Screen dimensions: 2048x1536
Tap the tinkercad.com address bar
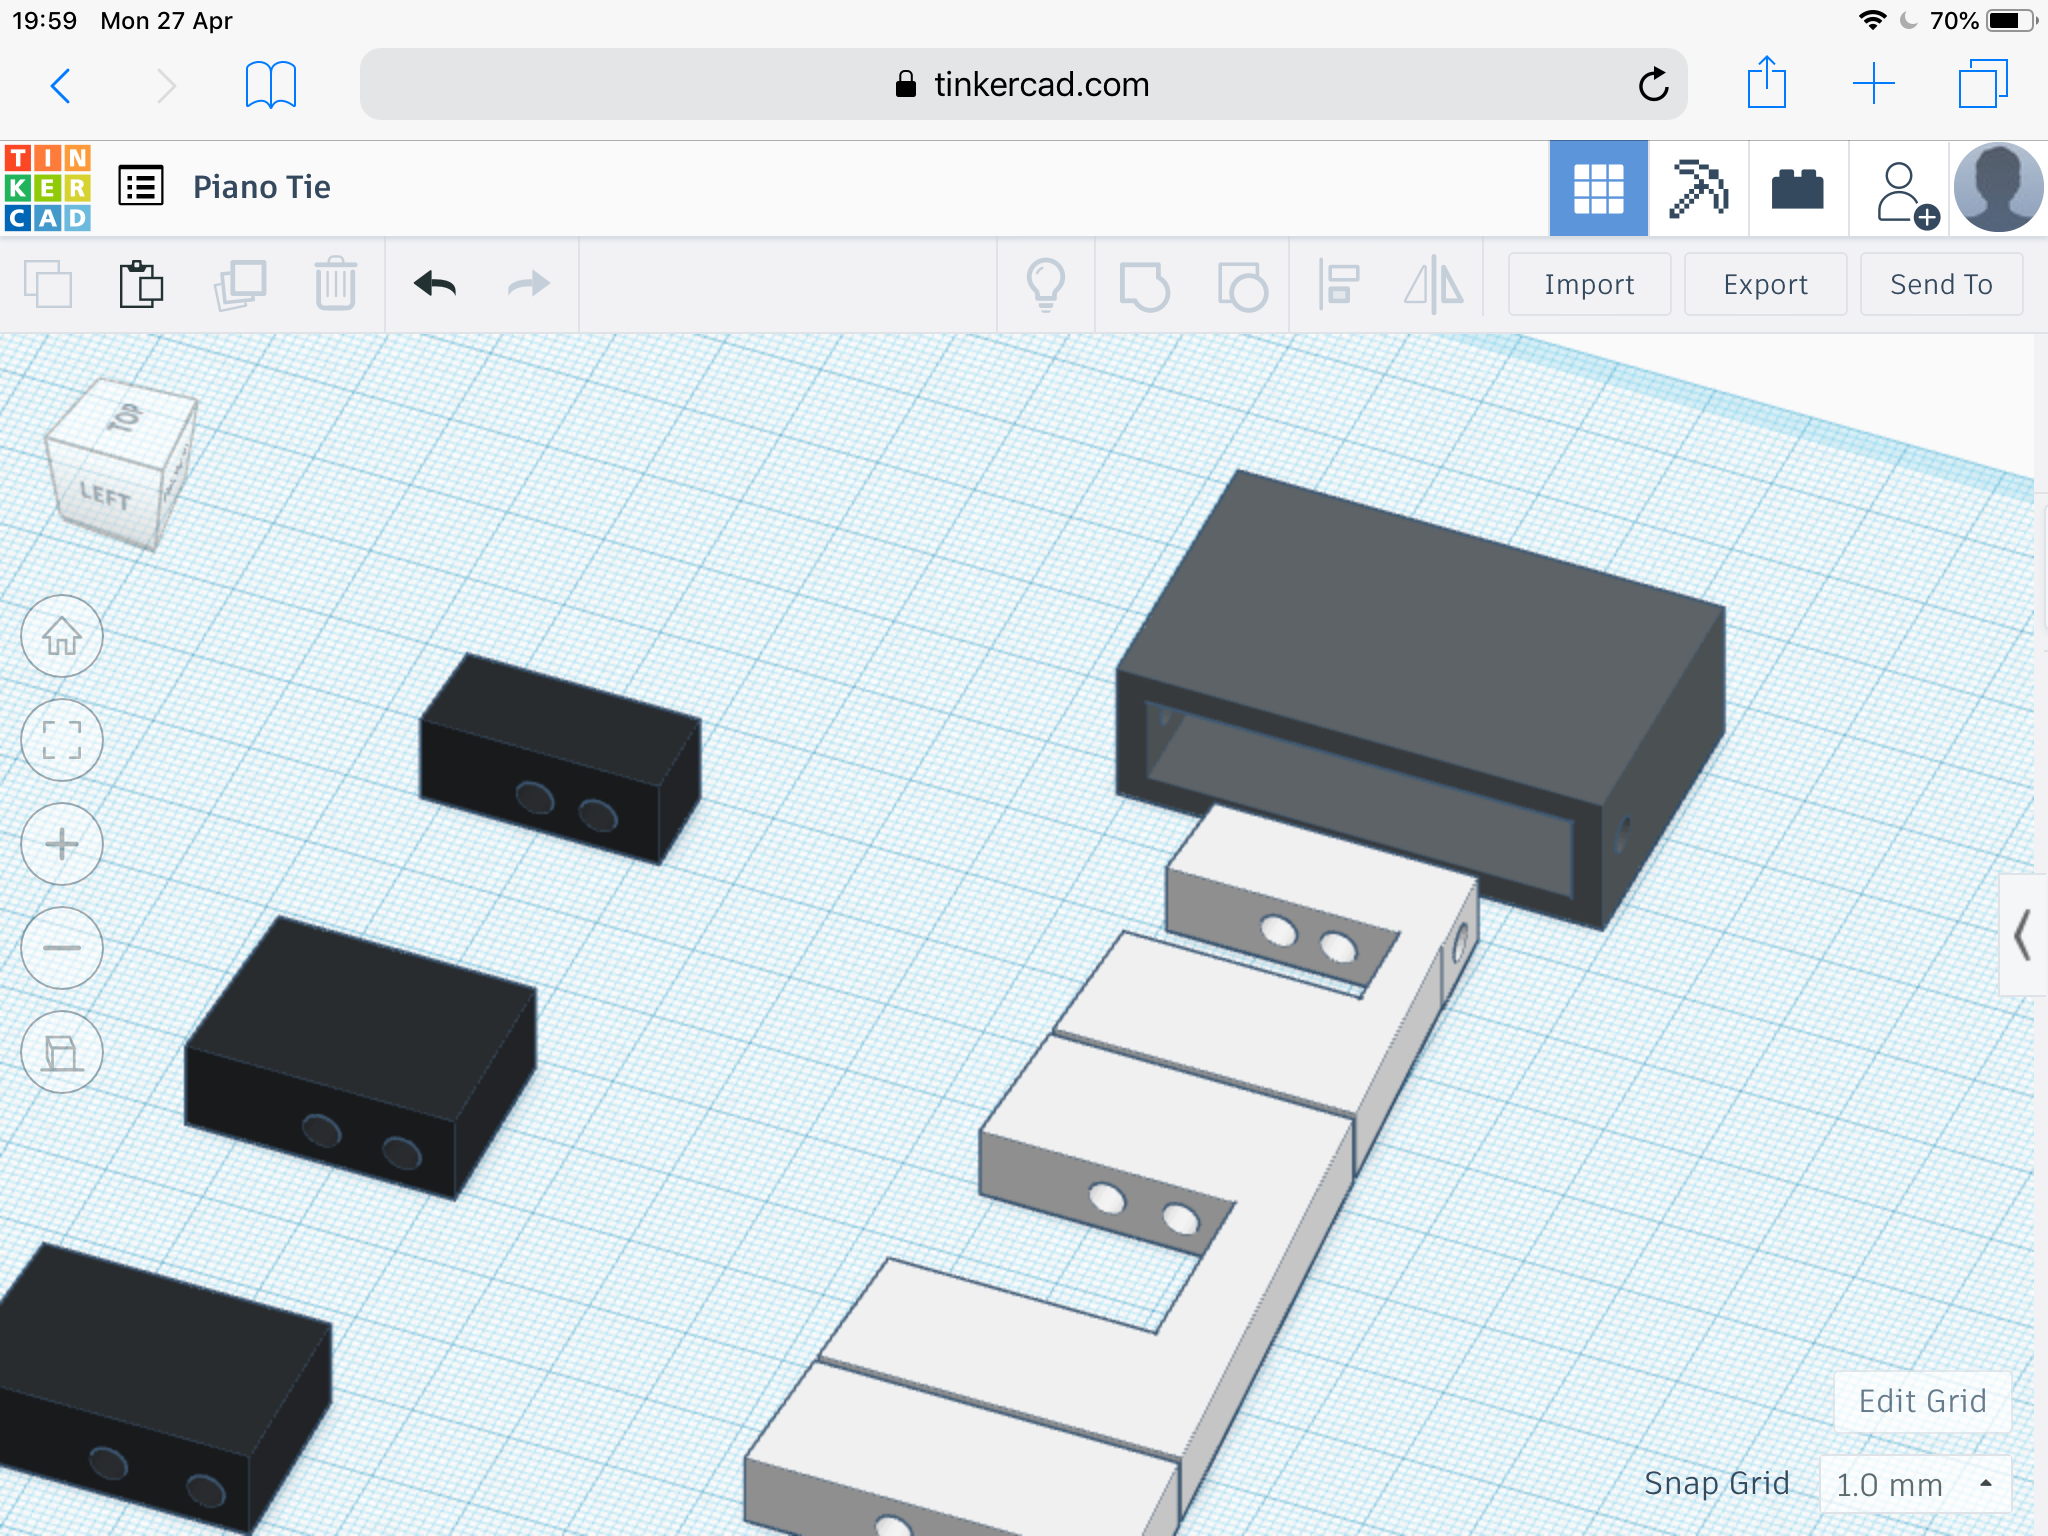point(1023,85)
